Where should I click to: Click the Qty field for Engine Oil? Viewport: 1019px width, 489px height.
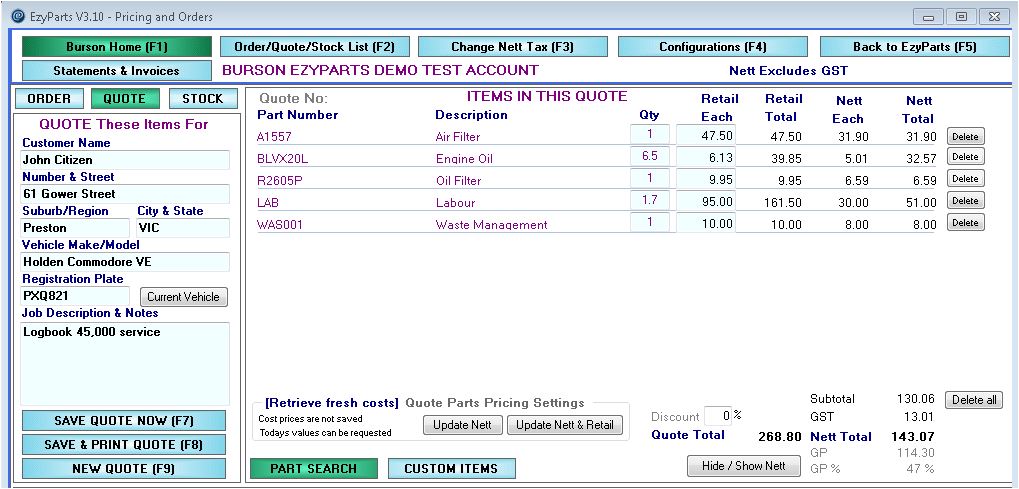(x=650, y=156)
